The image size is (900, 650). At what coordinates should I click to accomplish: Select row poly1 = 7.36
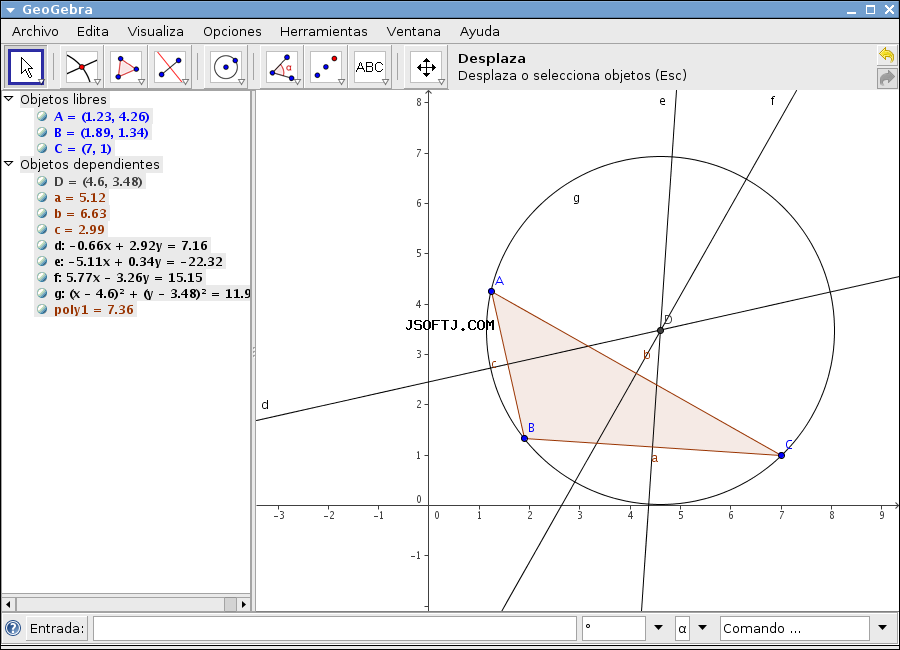[x=94, y=310]
